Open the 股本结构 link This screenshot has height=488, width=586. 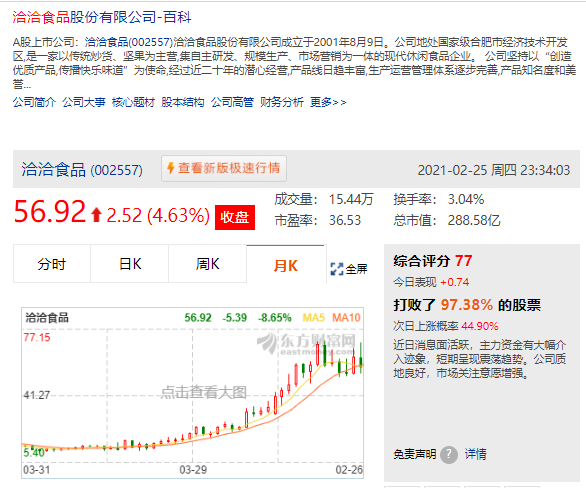[x=183, y=102]
